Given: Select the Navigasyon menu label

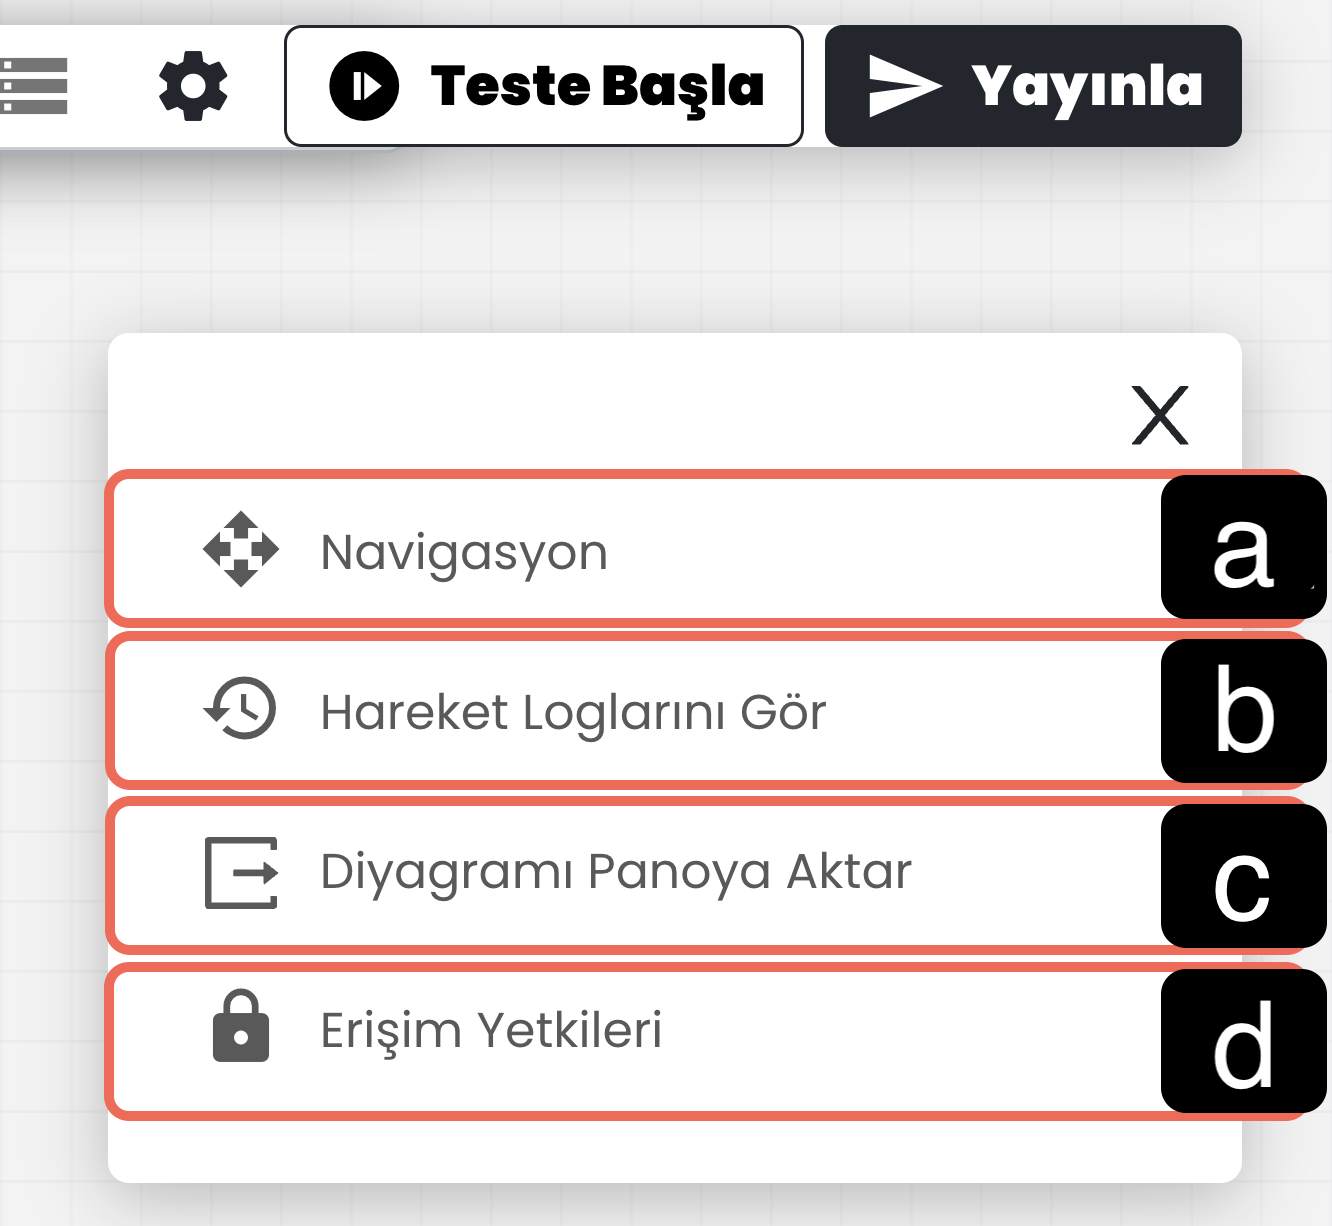Looking at the screenshot, I should point(464,552).
